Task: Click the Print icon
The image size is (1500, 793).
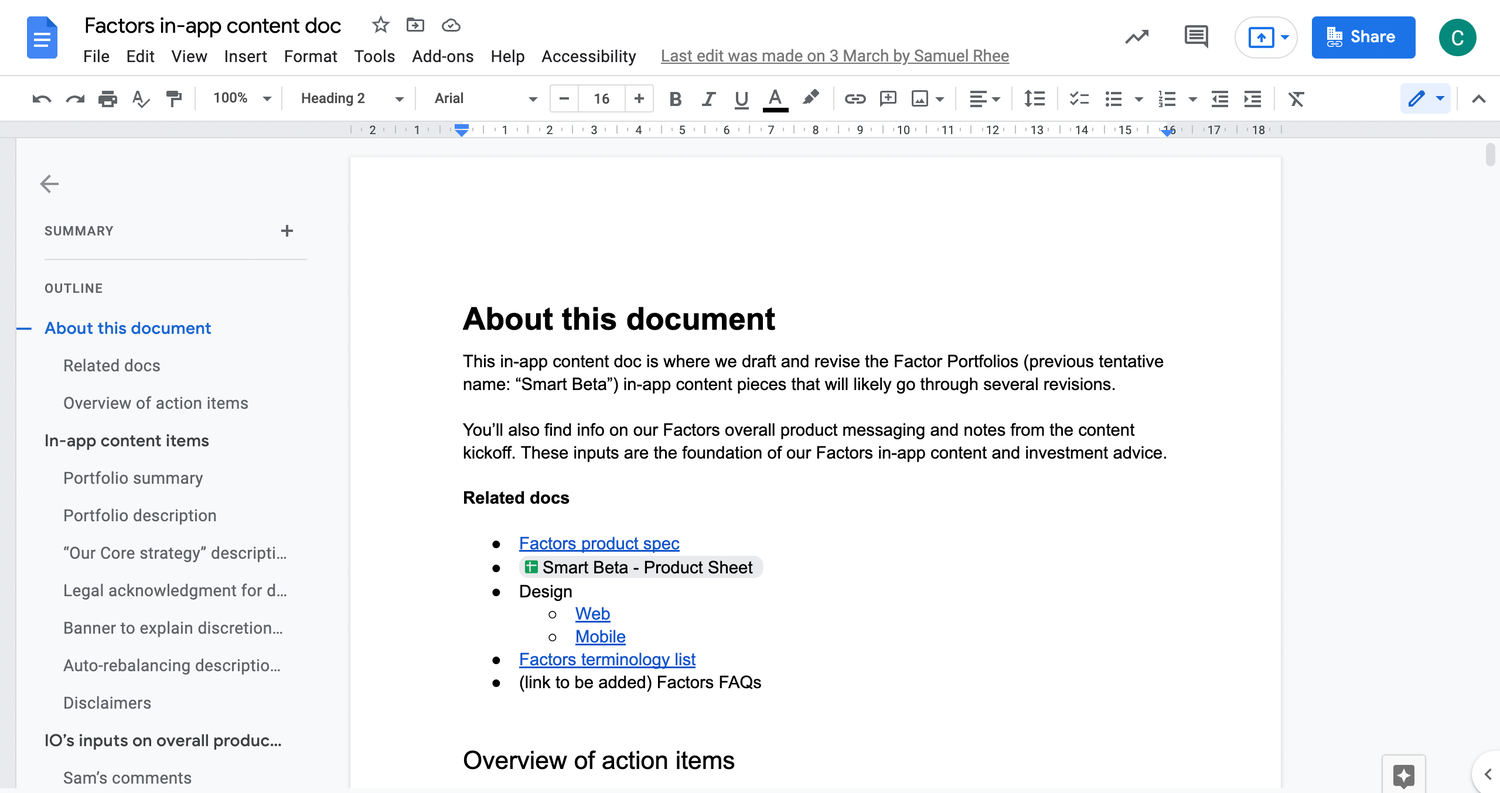Action: (x=108, y=98)
